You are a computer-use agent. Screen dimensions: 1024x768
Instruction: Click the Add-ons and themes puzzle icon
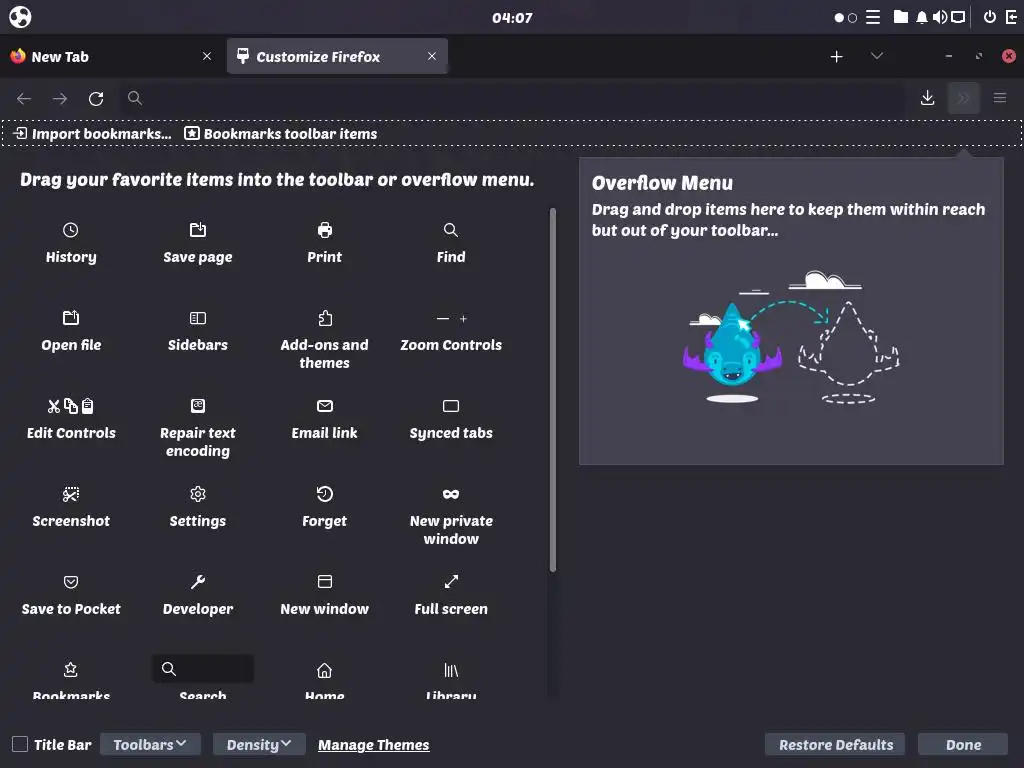coord(325,318)
